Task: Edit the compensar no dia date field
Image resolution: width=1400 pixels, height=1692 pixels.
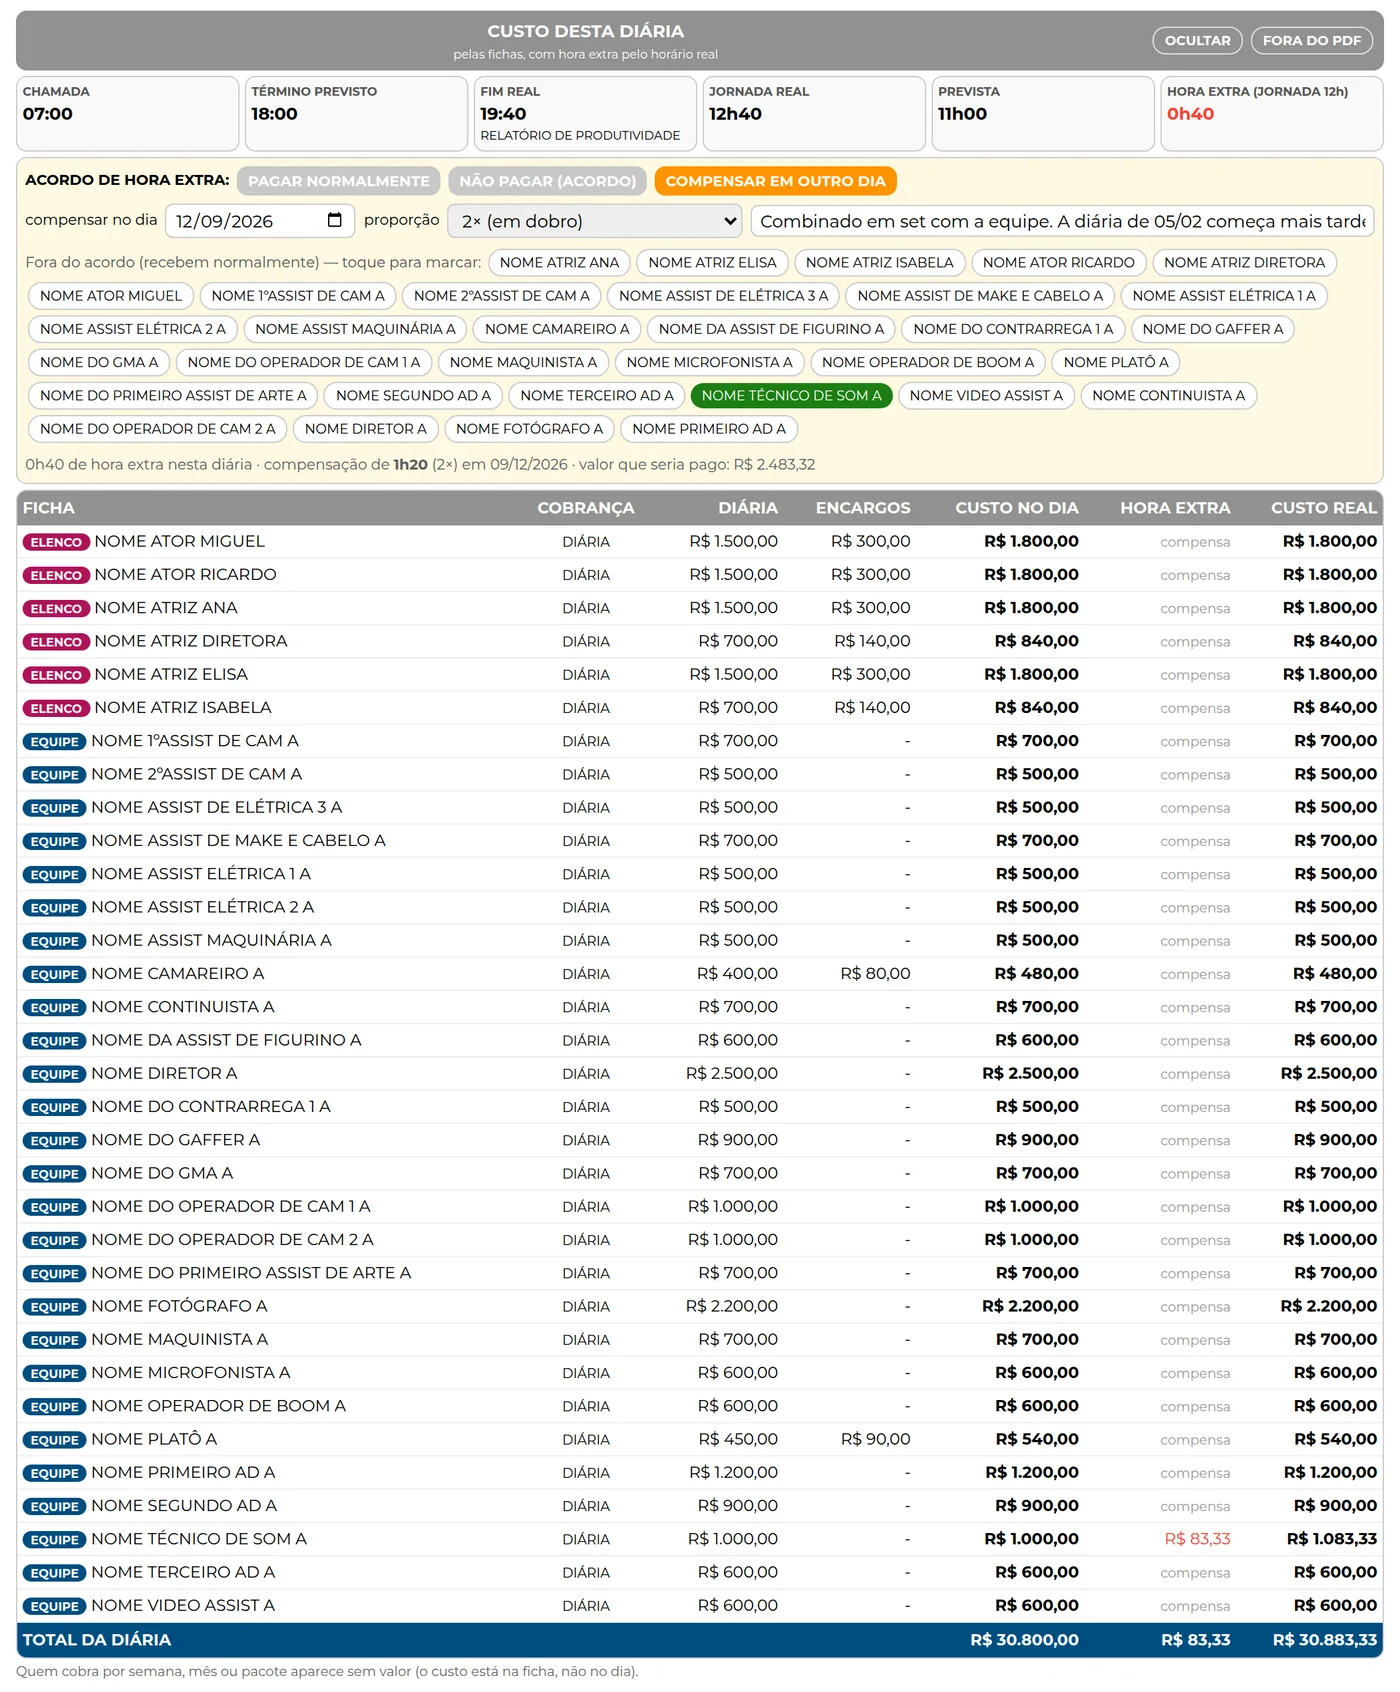Action: click(x=260, y=221)
